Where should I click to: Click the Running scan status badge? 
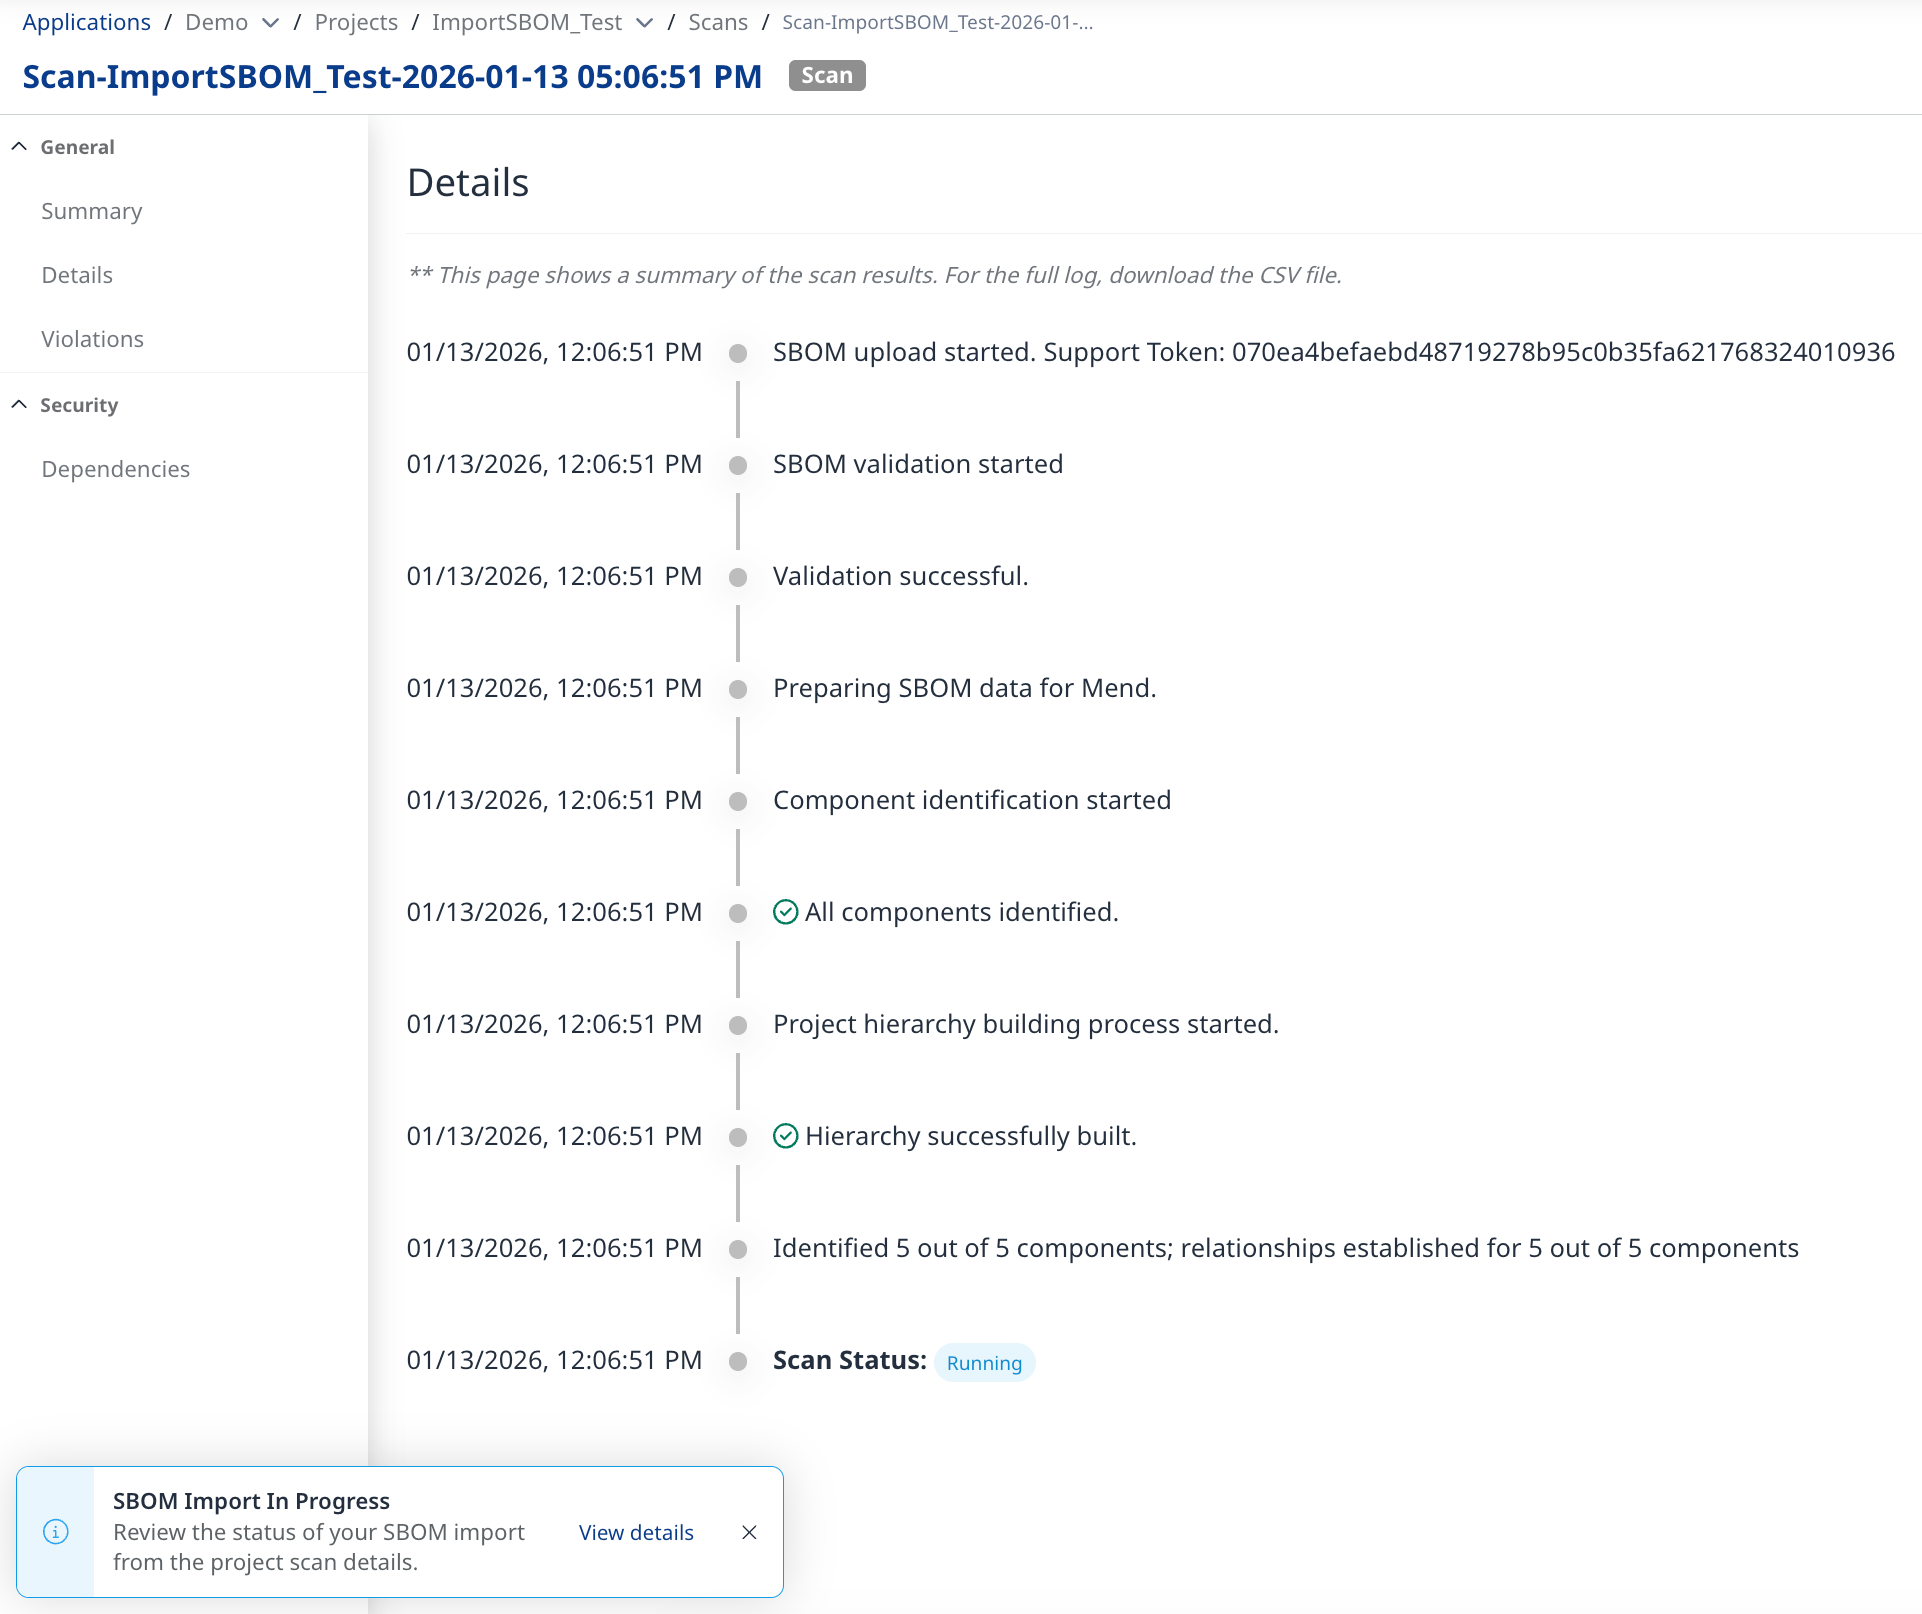[984, 1362]
